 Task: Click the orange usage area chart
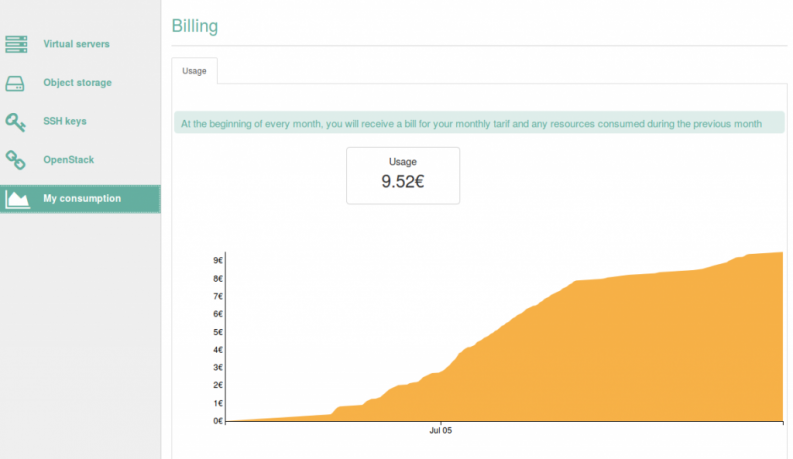point(600,360)
